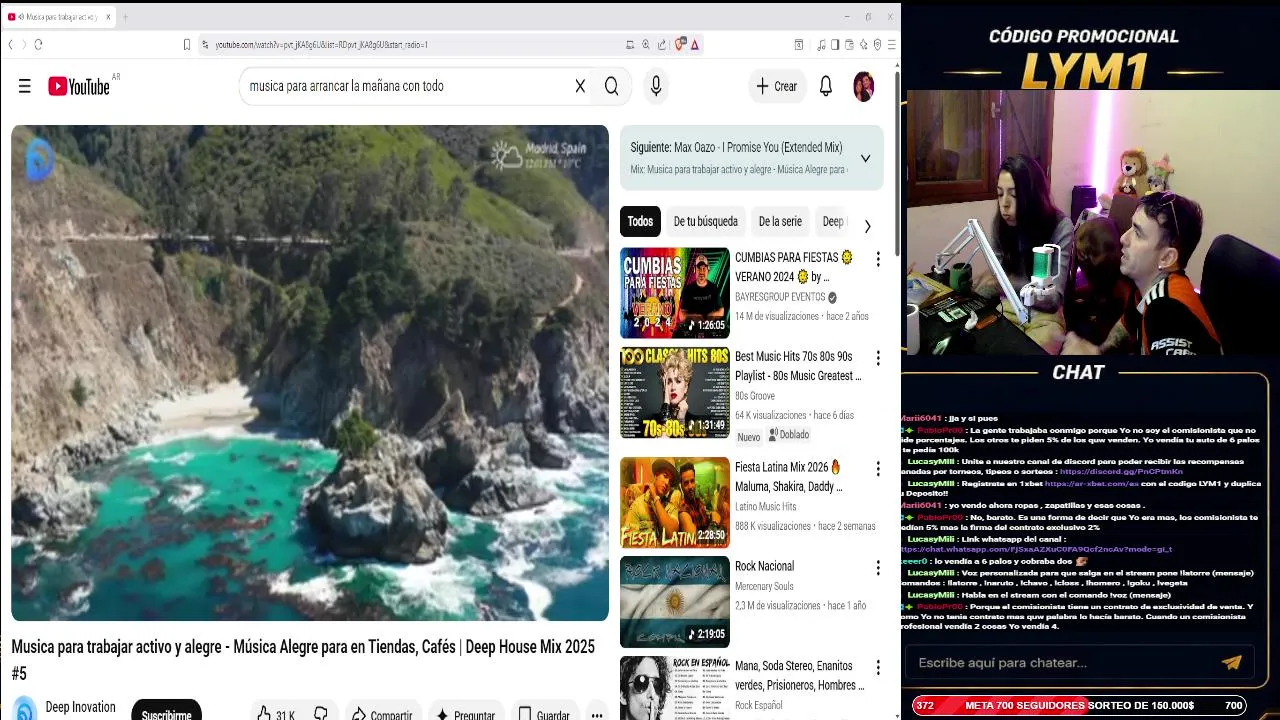The height and width of the screenshot is (720, 1280).
Task: Click the Rock Nacional video title
Action: point(764,566)
